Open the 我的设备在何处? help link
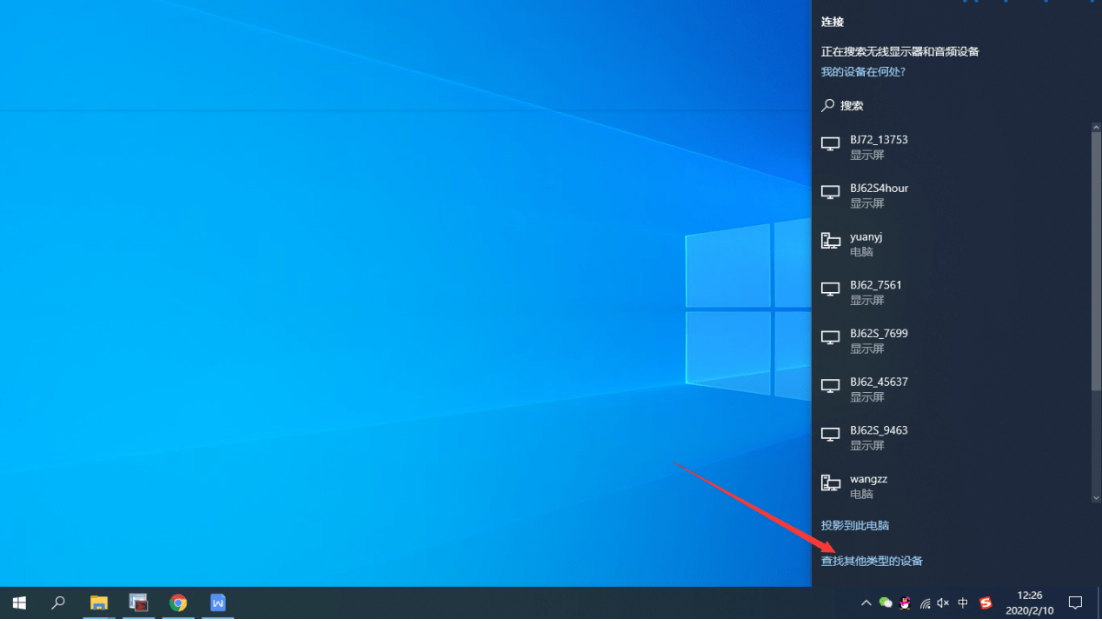The image size is (1102, 621). (863, 72)
